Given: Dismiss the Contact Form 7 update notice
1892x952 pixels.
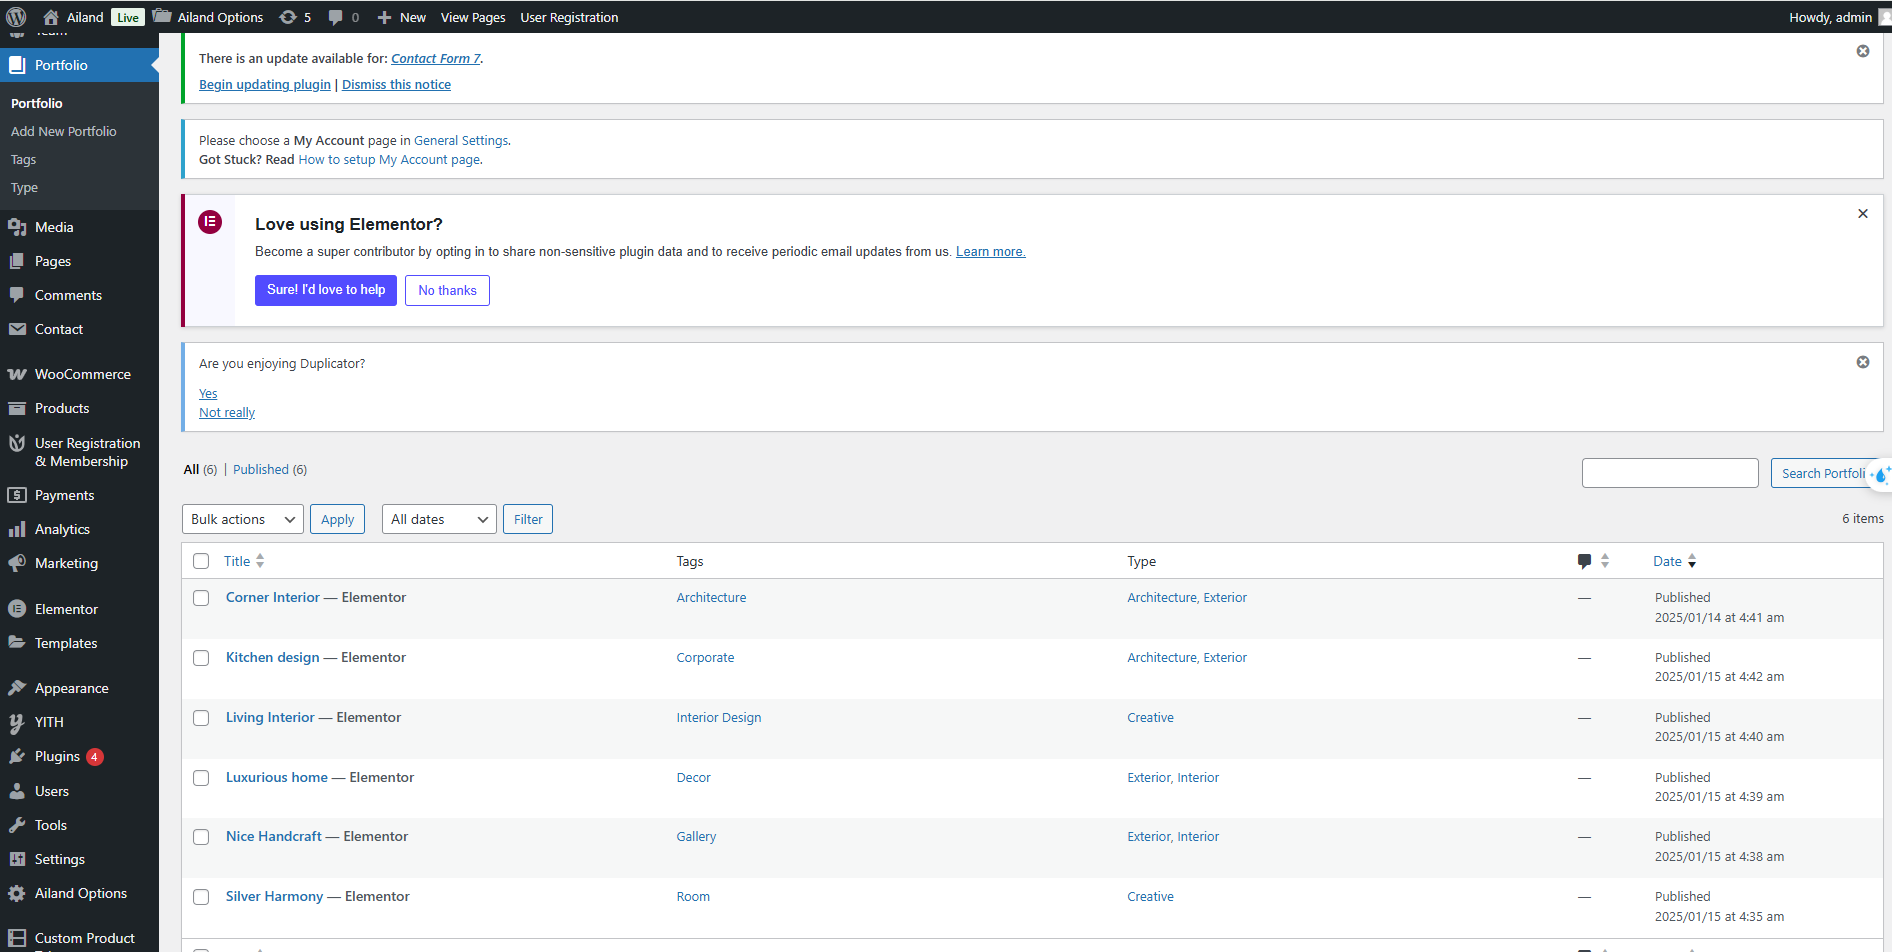Looking at the screenshot, I should tap(1863, 51).
